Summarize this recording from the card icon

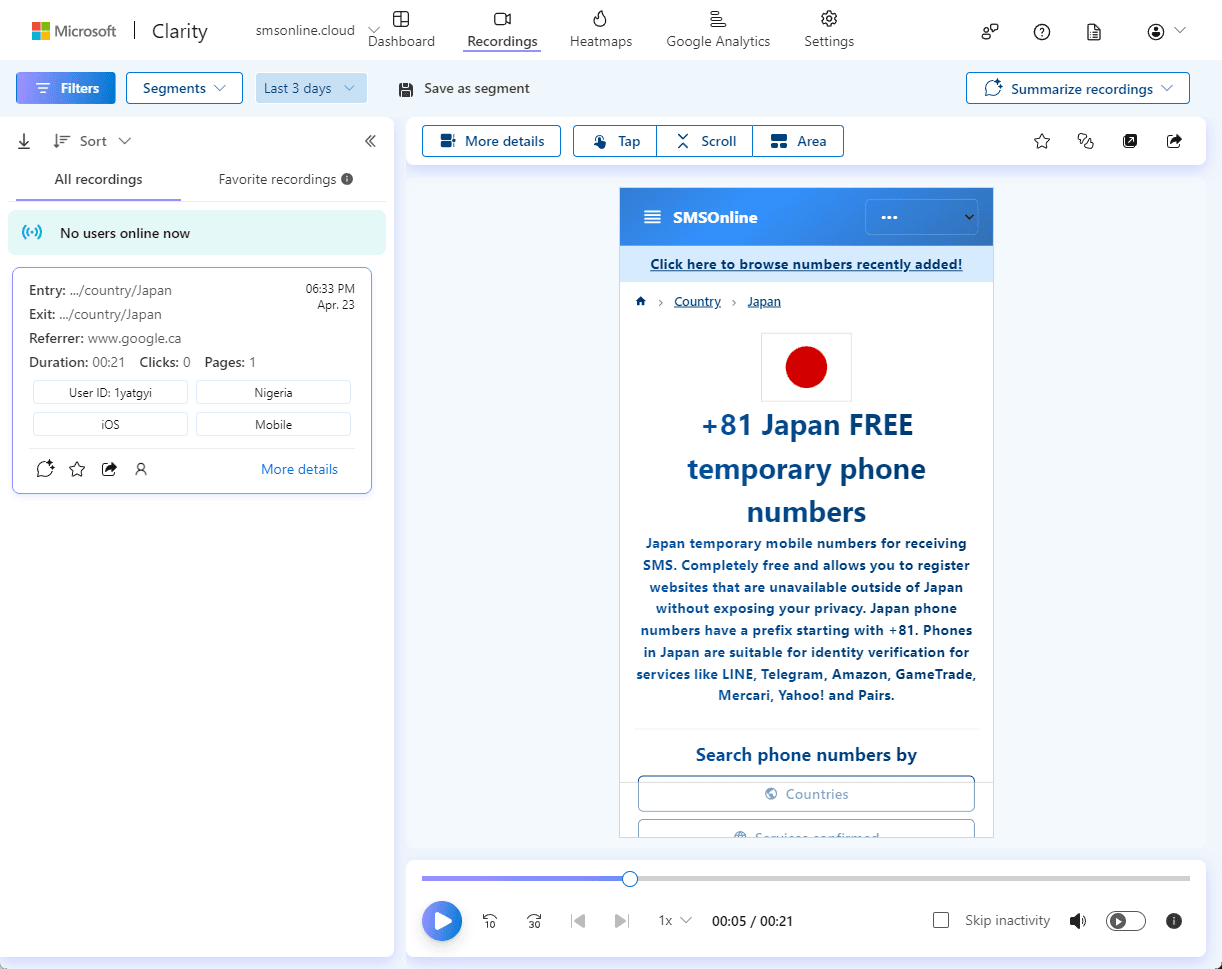[45, 469]
